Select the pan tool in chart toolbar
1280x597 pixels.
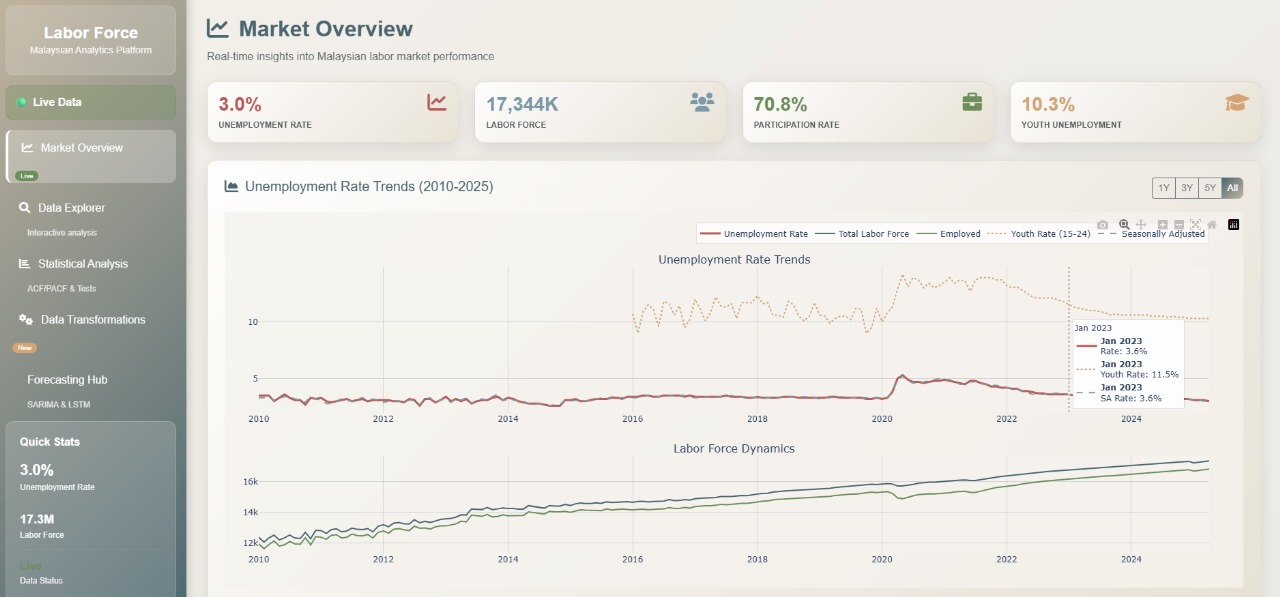(1141, 225)
